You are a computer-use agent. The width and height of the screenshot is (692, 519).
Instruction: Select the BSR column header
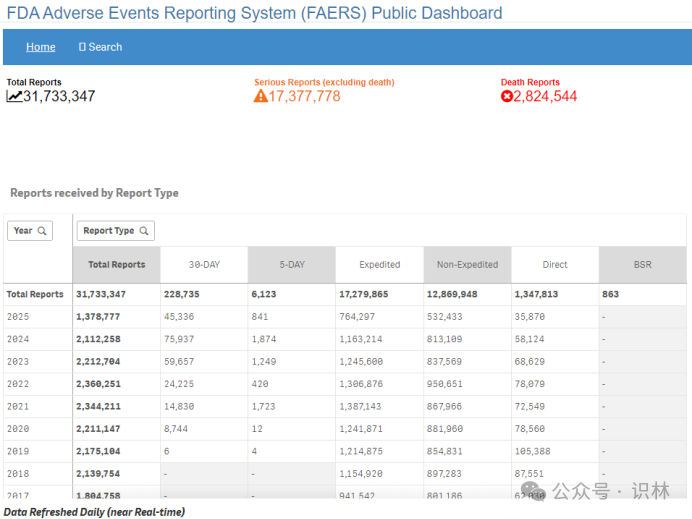click(643, 264)
